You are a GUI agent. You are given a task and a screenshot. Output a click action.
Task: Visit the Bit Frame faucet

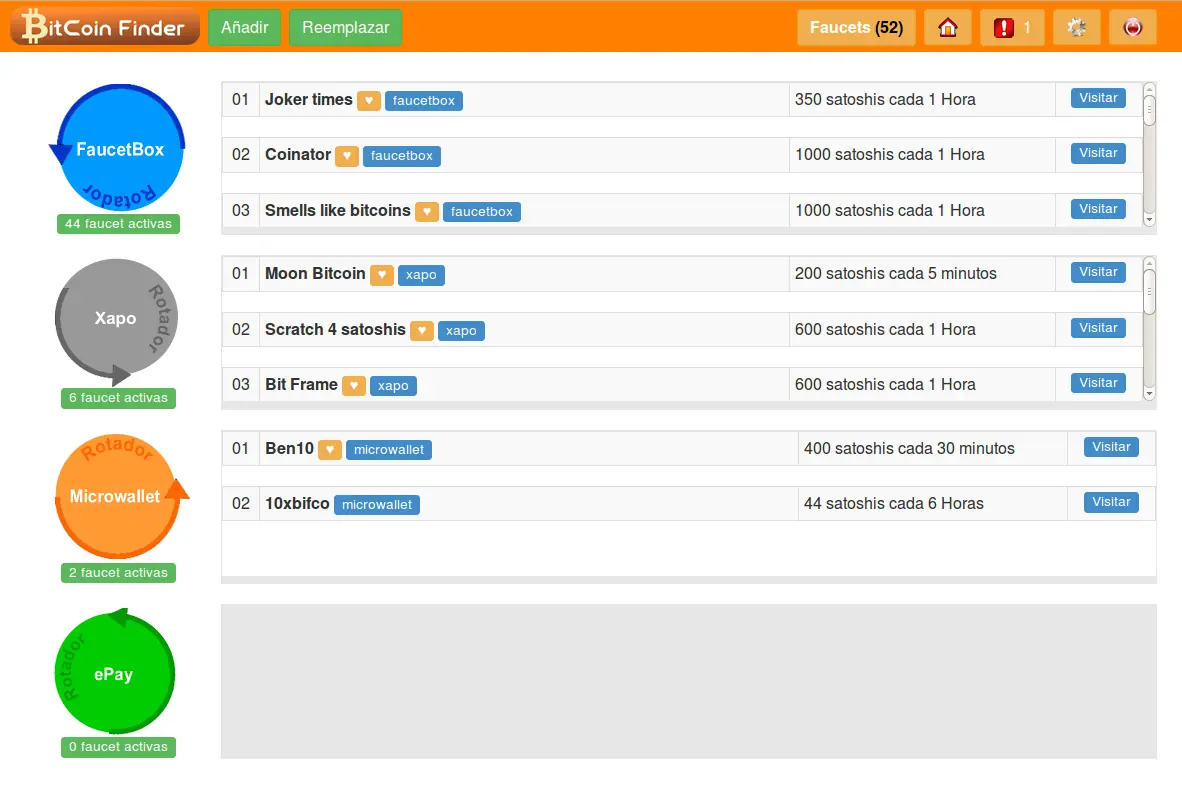[1098, 383]
